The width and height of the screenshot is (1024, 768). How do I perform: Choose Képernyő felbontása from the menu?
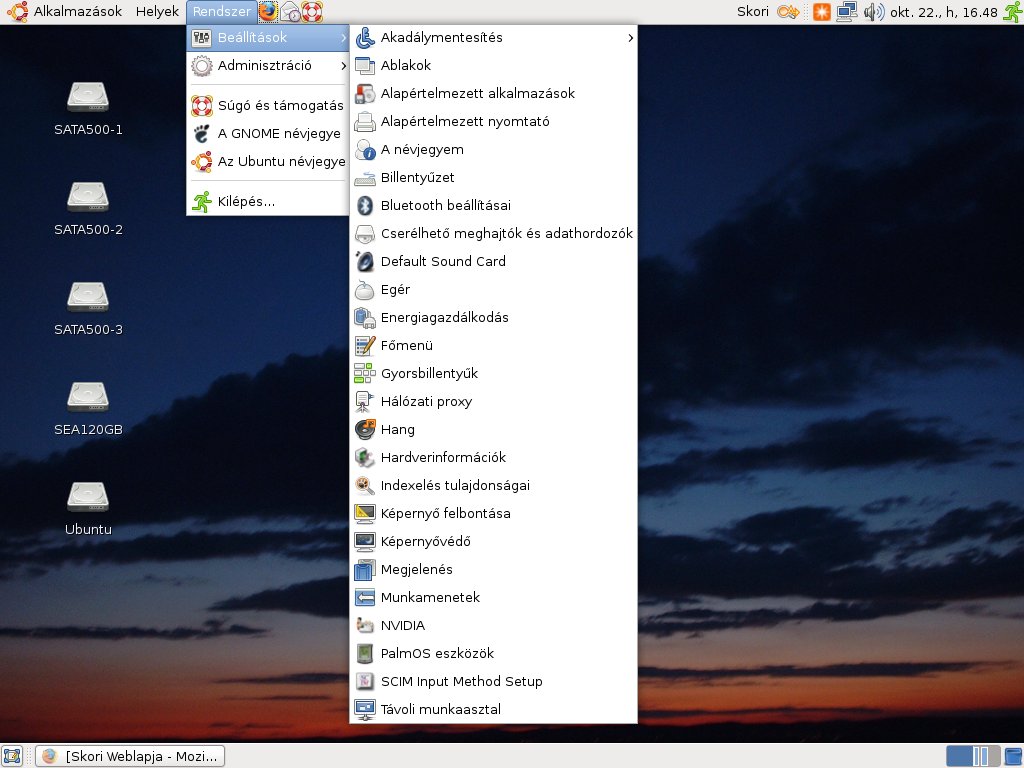pyautogui.click(x=445, y=514)
